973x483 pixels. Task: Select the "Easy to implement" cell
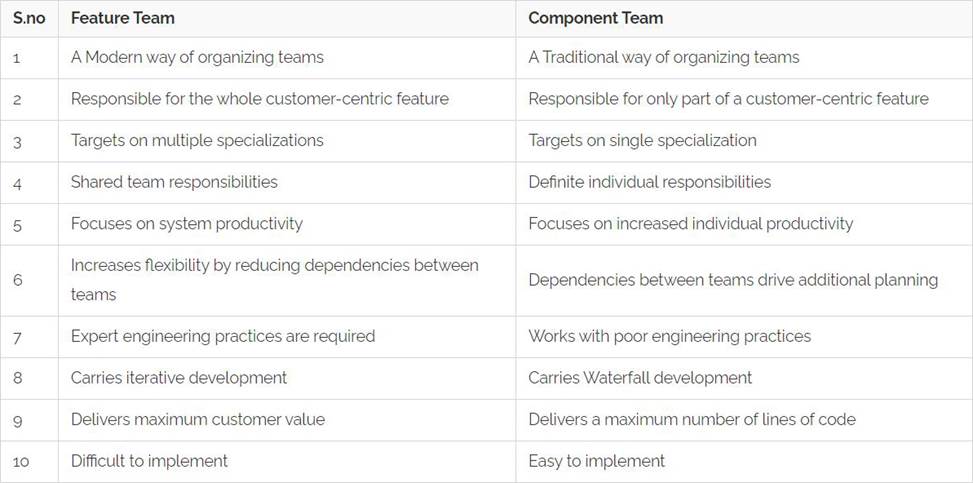click(x=596, y=461)
